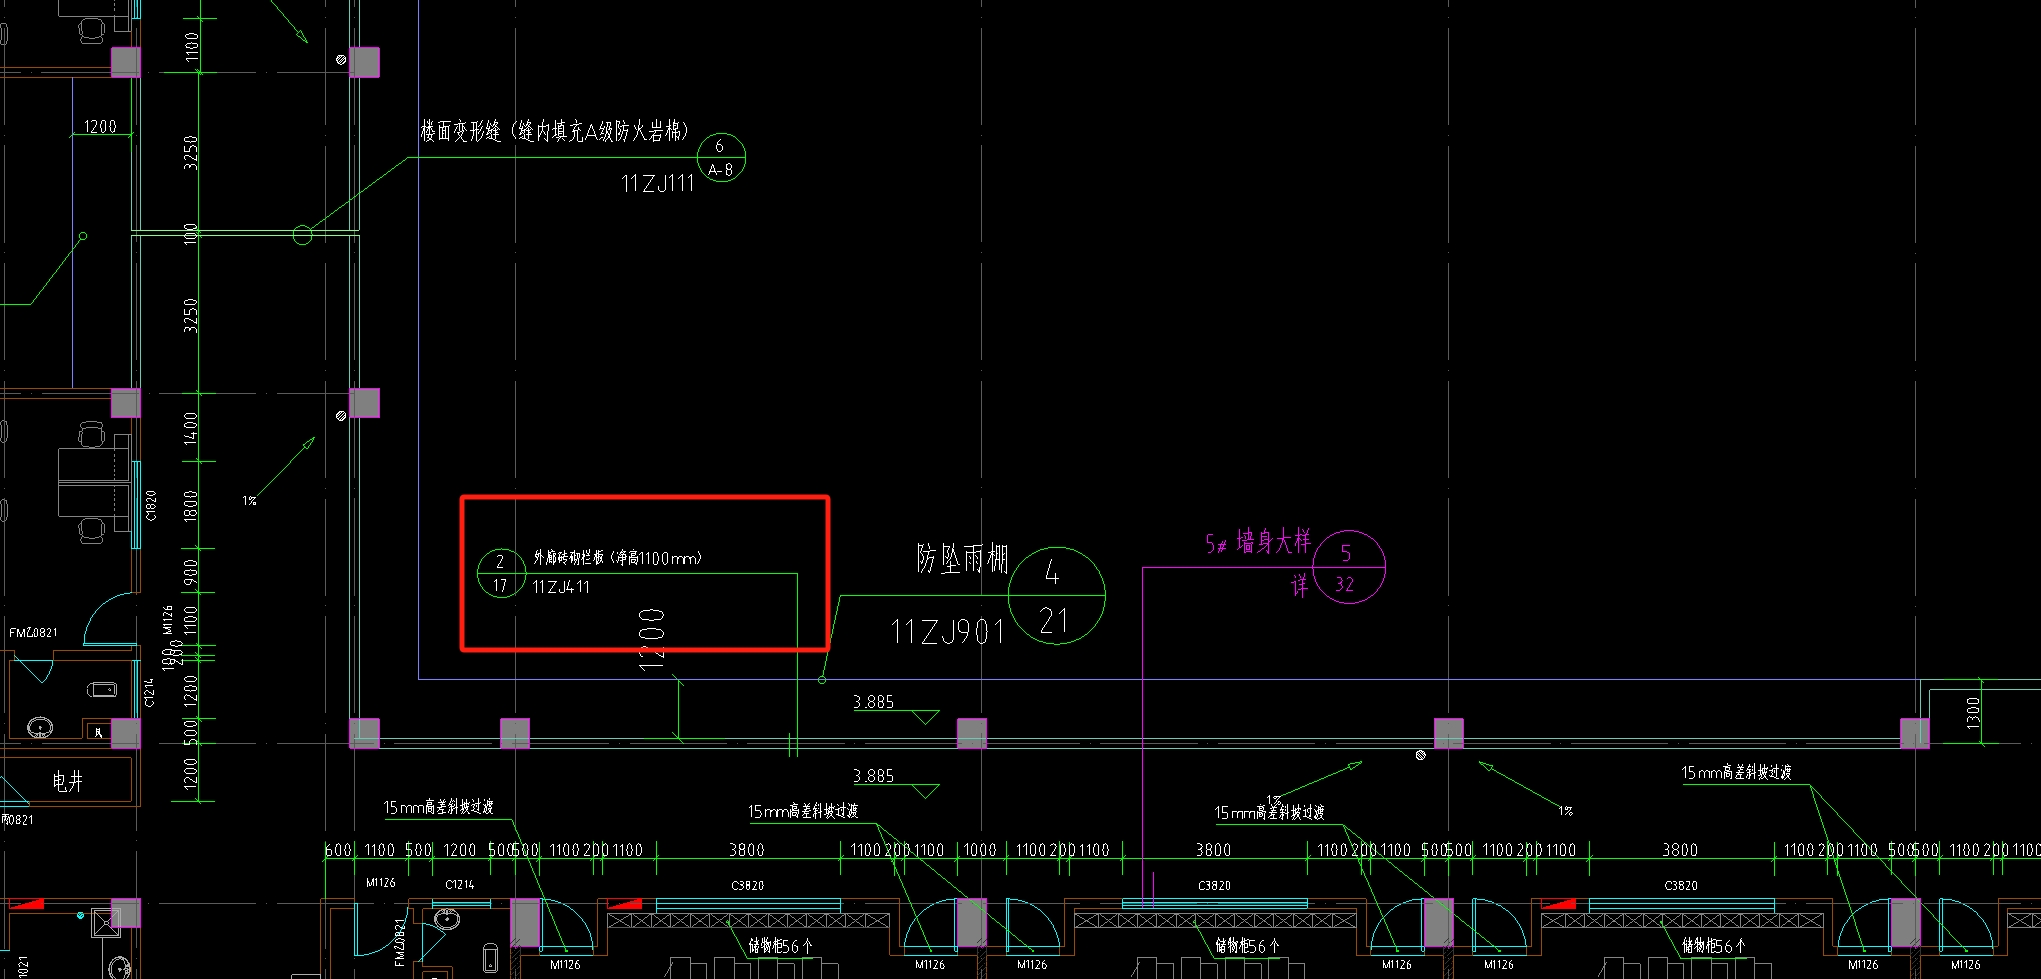Select the vertically written M1126 door tag
Viewport: 2041px width, 979px height.
167,620
